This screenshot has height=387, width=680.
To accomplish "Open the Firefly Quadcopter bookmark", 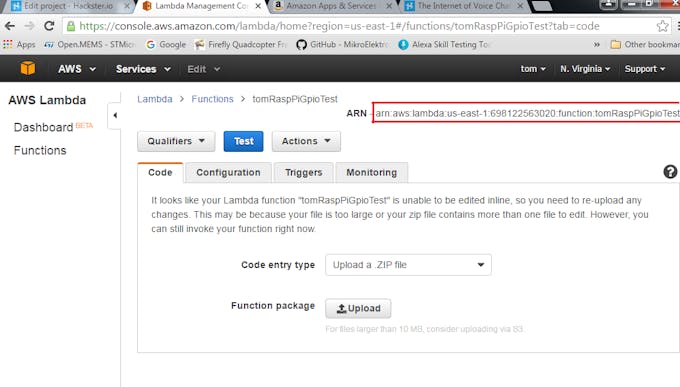I will point(241,44).
